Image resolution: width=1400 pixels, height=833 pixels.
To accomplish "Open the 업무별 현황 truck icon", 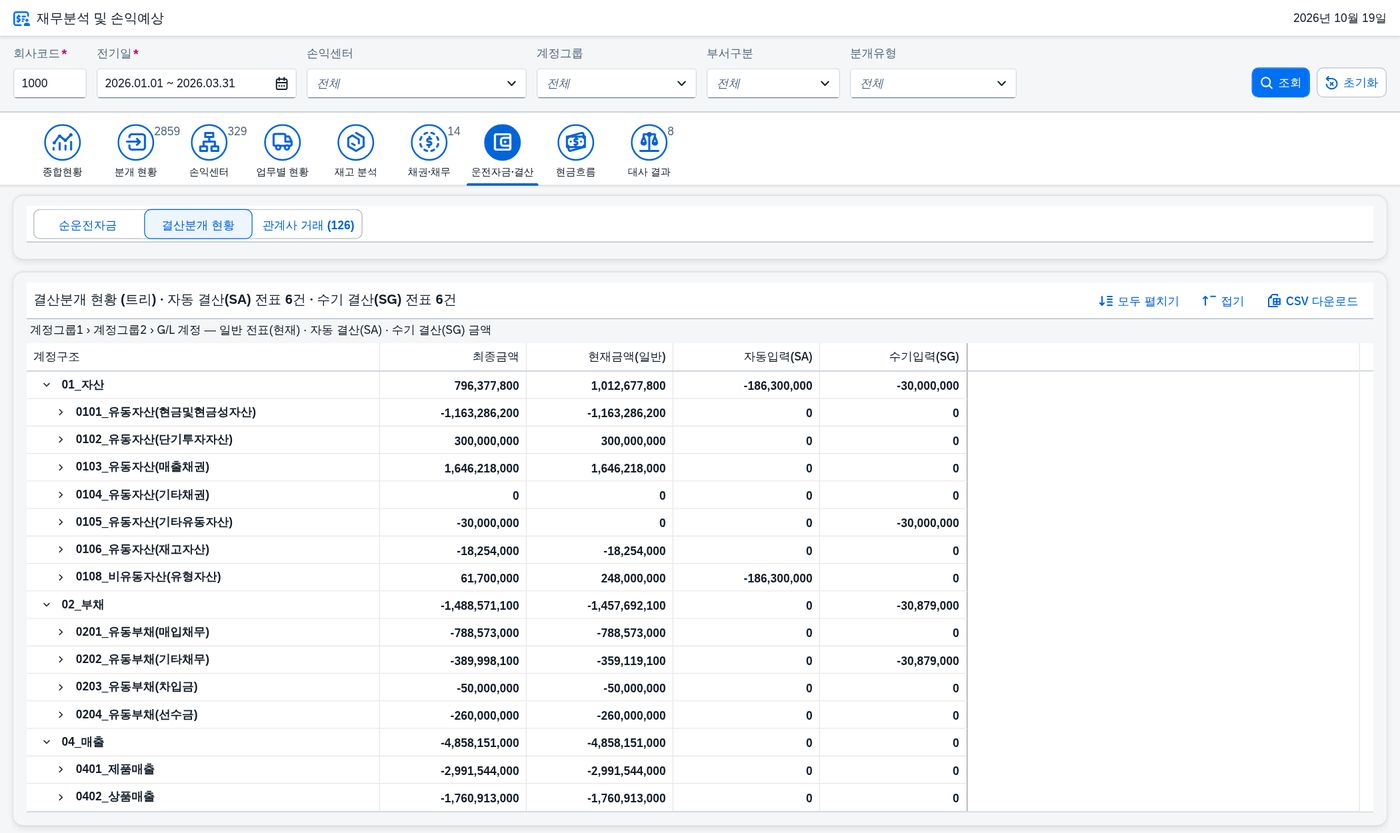I will [282, 142].
